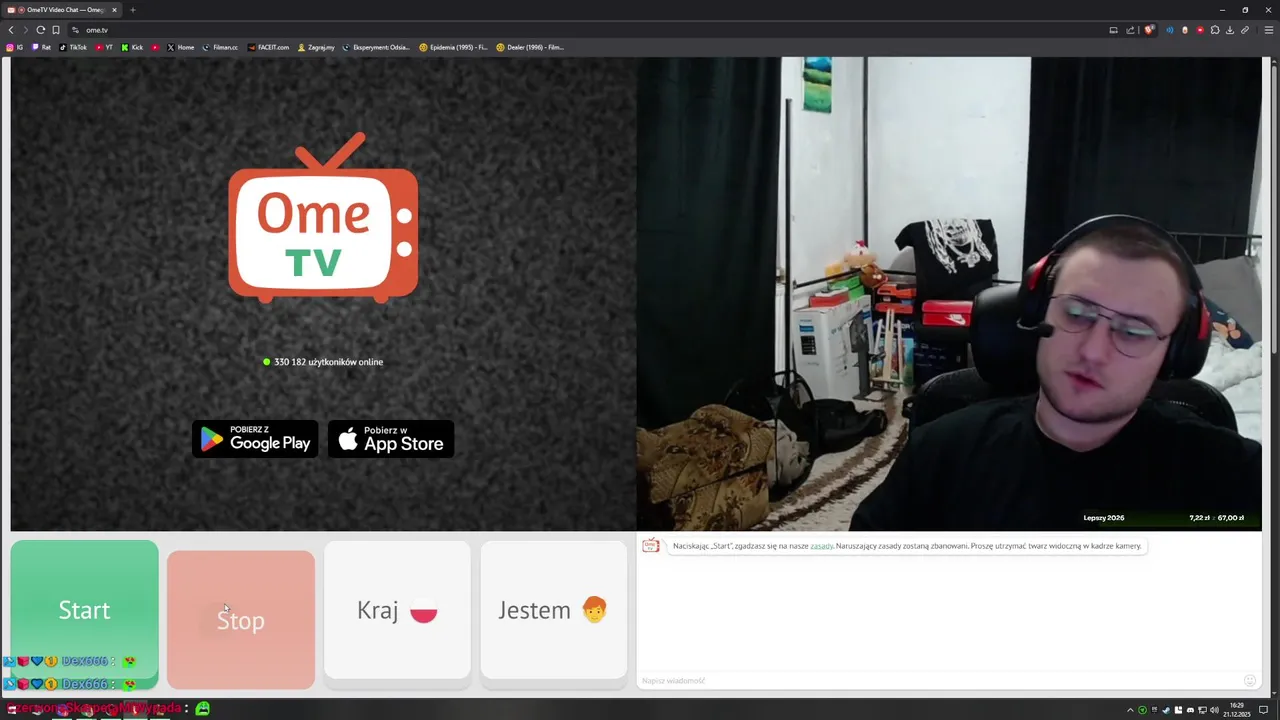Open the X Home bookmark
1280x720 pixels.
point(181,47)
